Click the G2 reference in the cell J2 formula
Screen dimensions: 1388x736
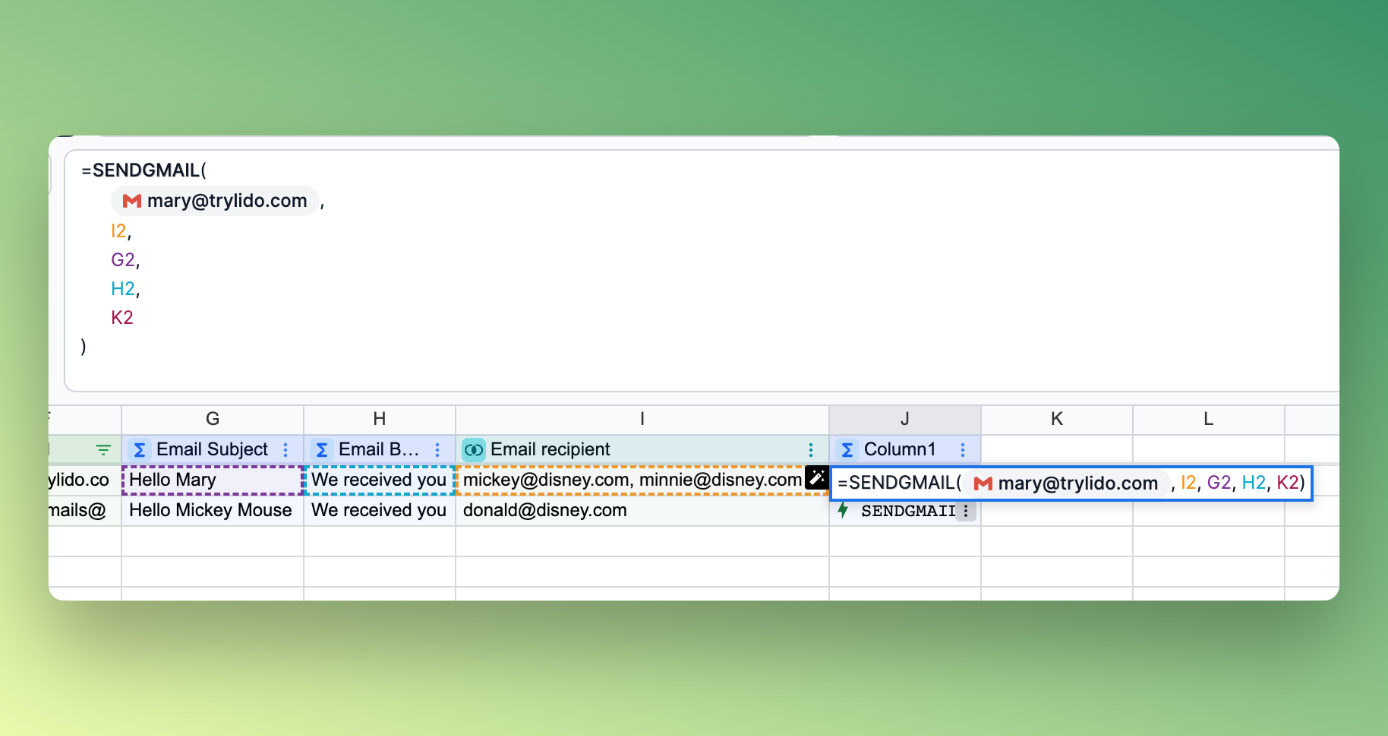click(x=1219, y=484)
